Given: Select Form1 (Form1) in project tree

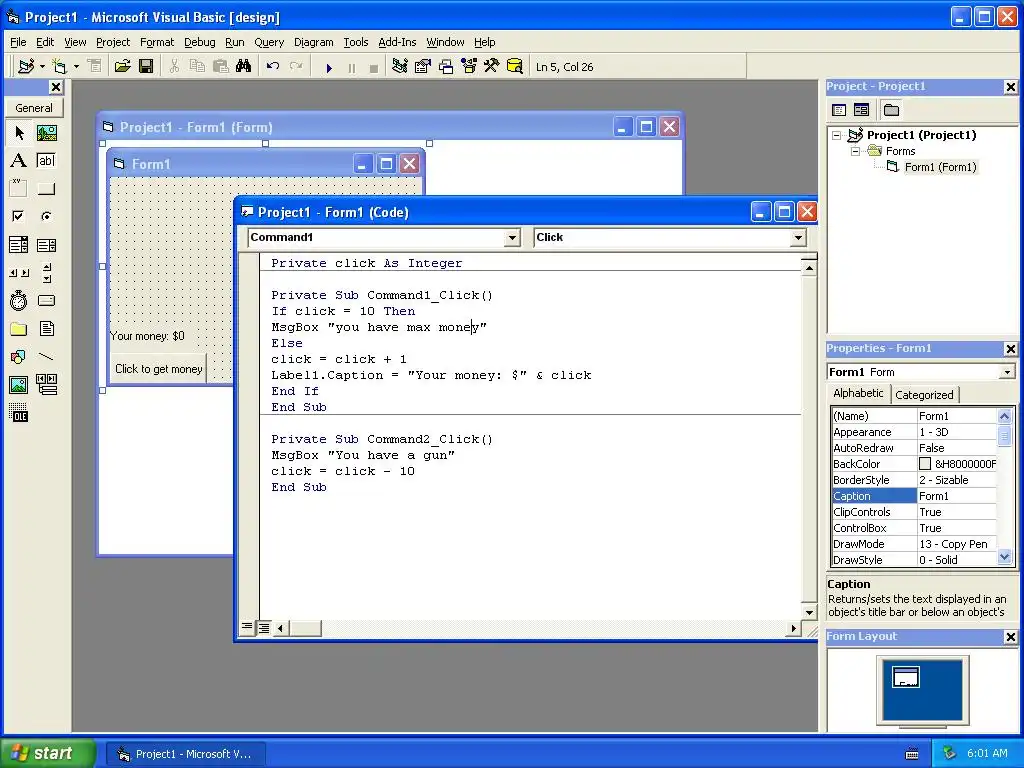Looking at the screenshot, I should pos(940,167).
